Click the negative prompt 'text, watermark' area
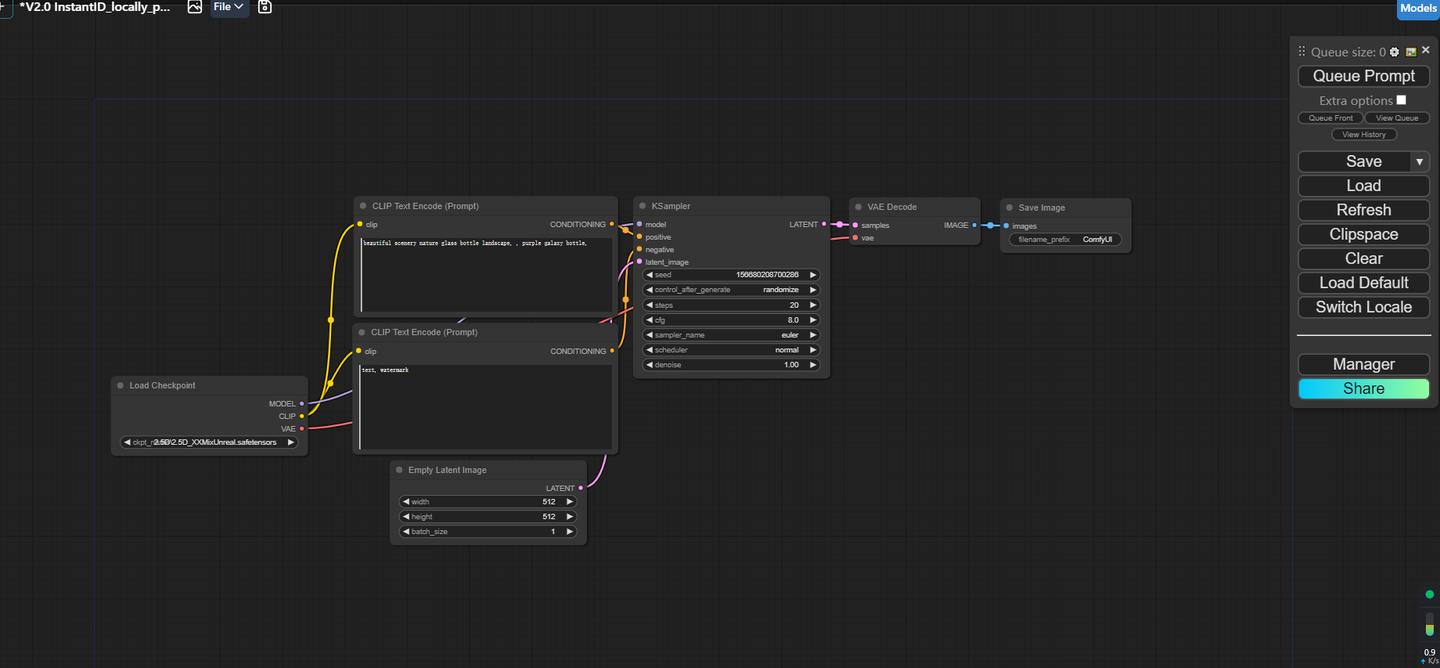This screenshot has width=1440, height=668. (485, 407)
